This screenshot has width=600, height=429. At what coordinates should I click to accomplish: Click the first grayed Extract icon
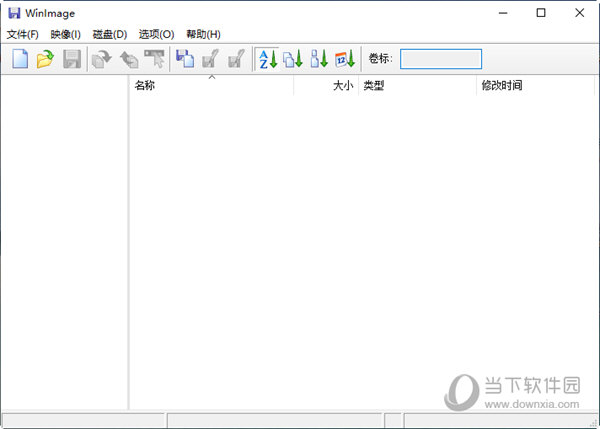pos(210,59)
